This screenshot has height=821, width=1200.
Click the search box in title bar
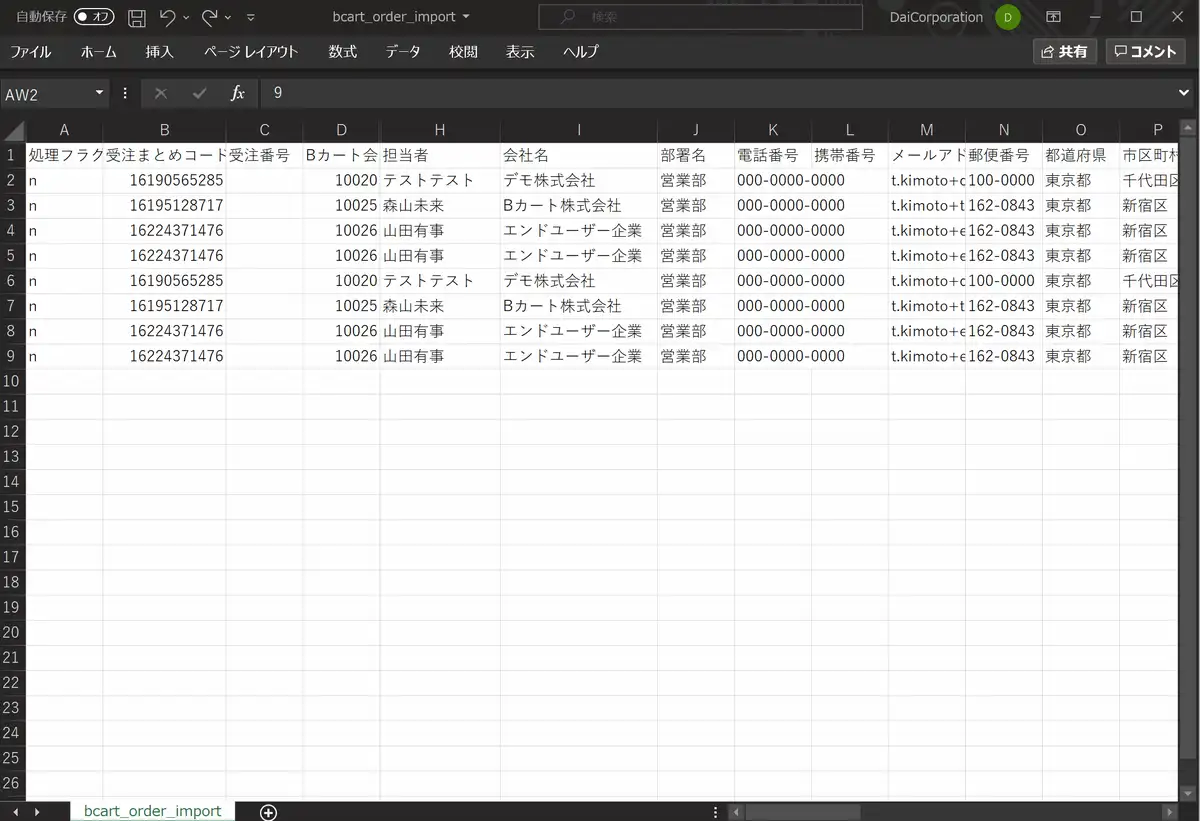point(700,17)
